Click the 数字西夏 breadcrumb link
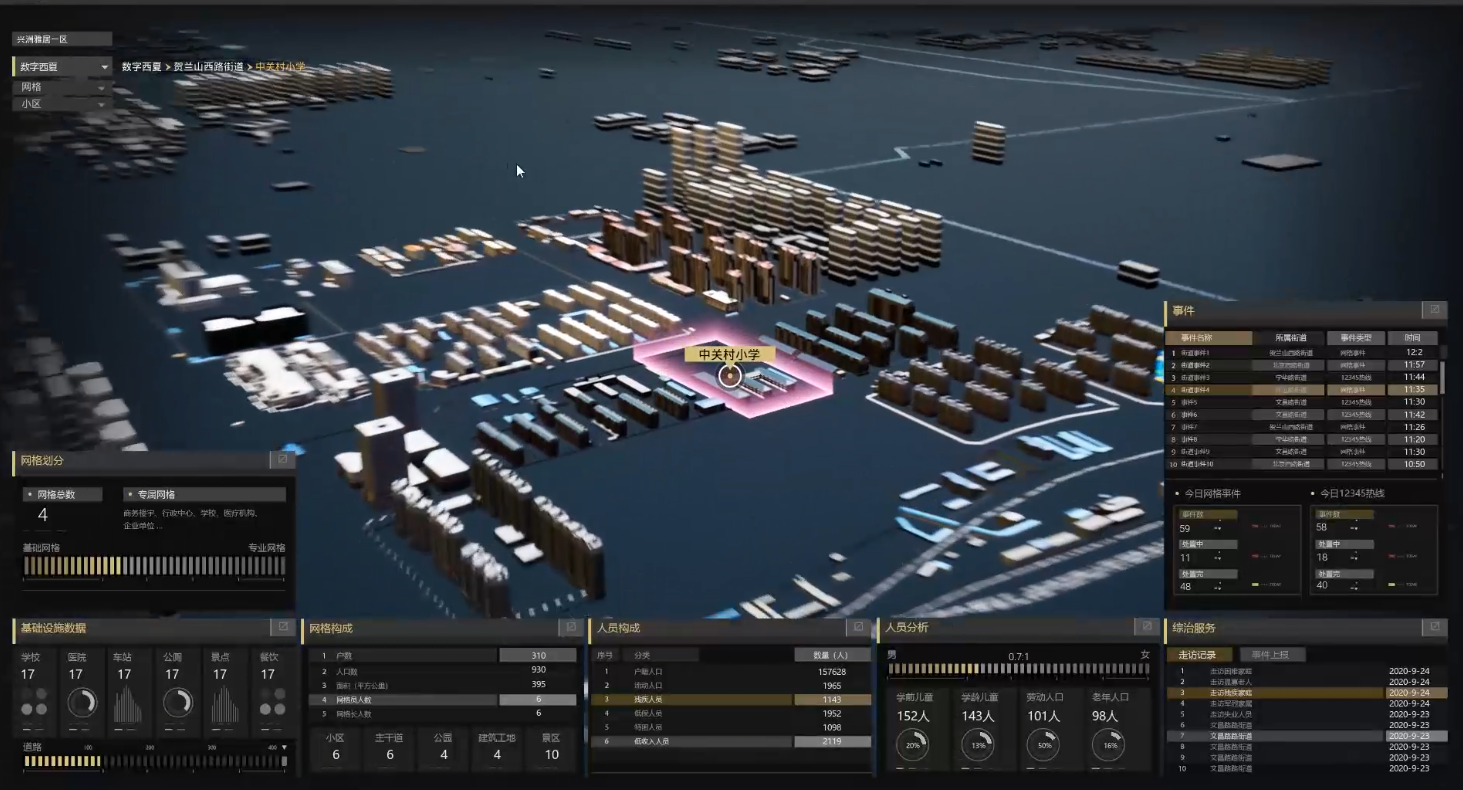This screenshot has height=790, width=1463. (141, 67)
